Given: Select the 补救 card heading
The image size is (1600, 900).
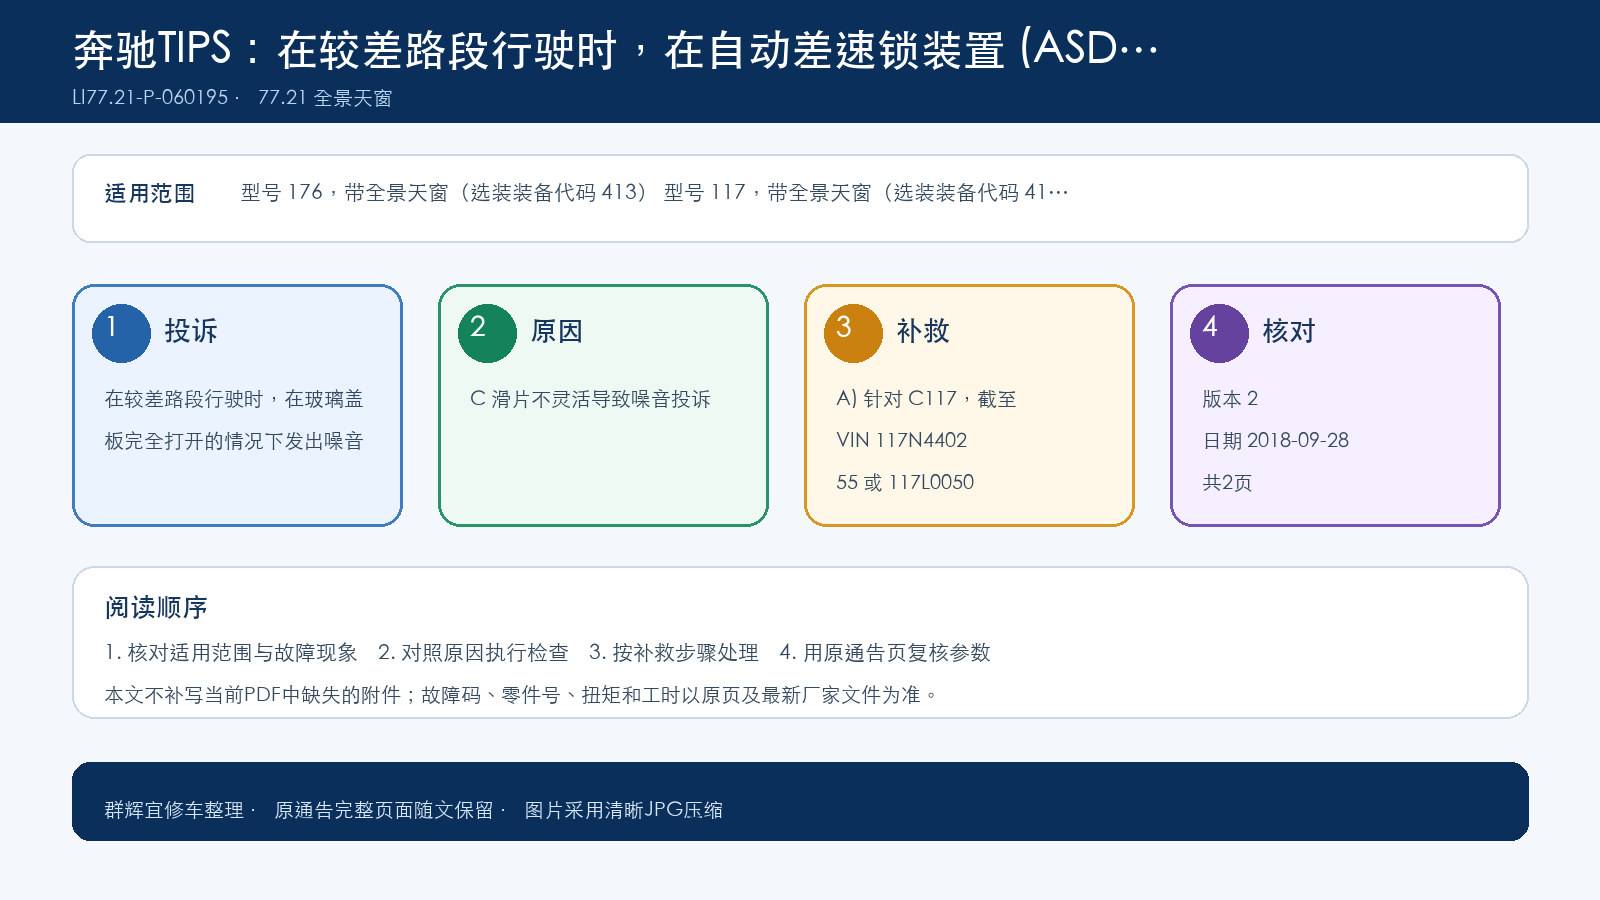Looking at the screenshot, I should 923,331.
